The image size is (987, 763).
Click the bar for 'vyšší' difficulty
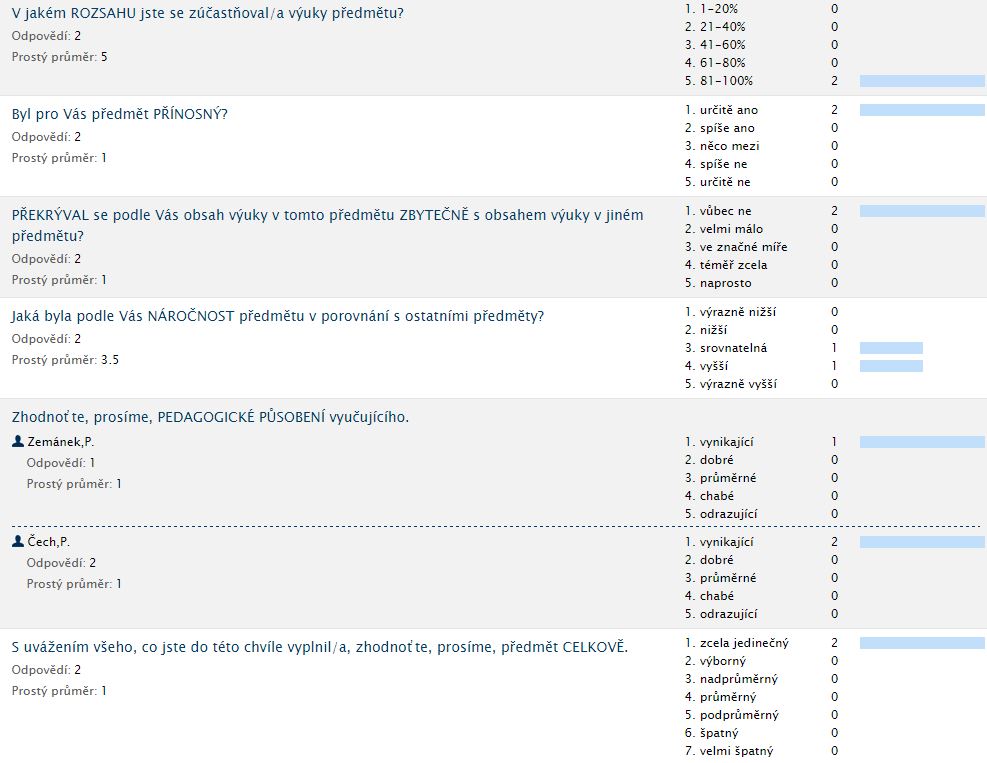pos(890,366)
